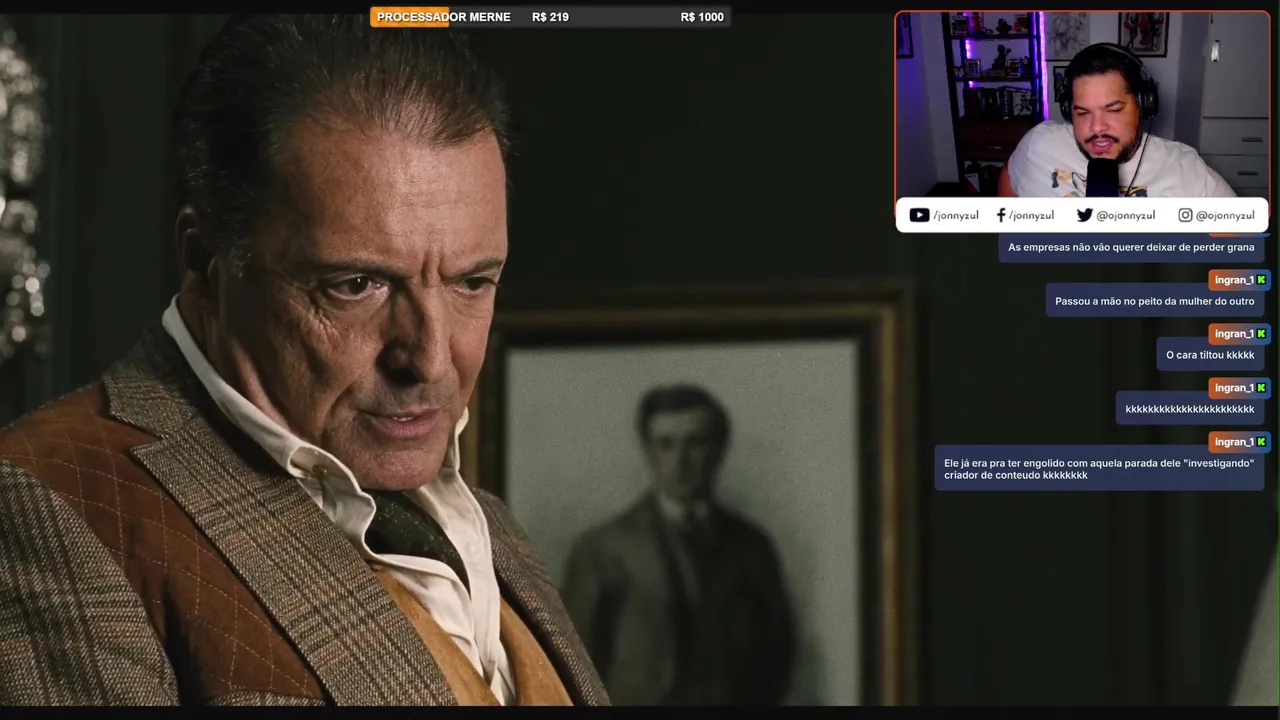
Task: Click message 'As empresas não vão querer deixar'
Action: [1131, 247]
